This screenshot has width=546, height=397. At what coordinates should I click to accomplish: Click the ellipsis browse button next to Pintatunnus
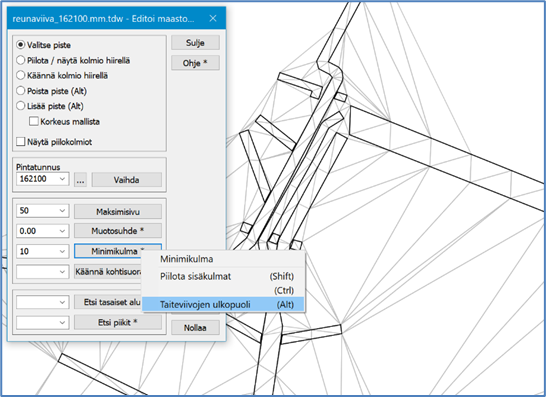click(x=80, y=180)
